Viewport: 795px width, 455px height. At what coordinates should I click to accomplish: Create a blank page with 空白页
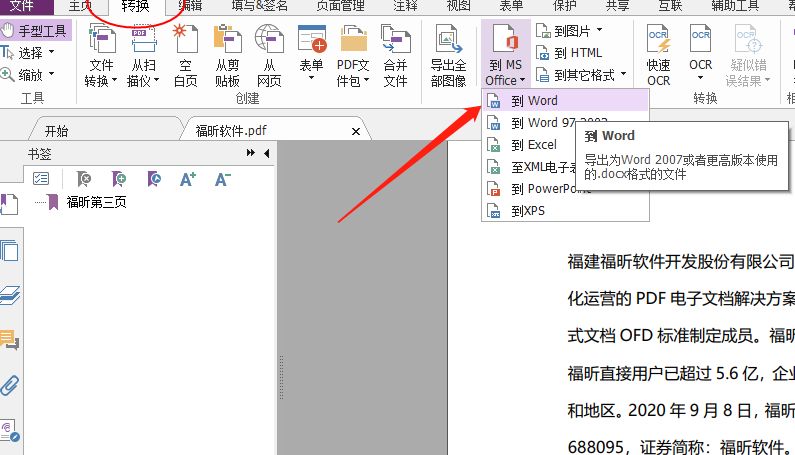[186, 56]
